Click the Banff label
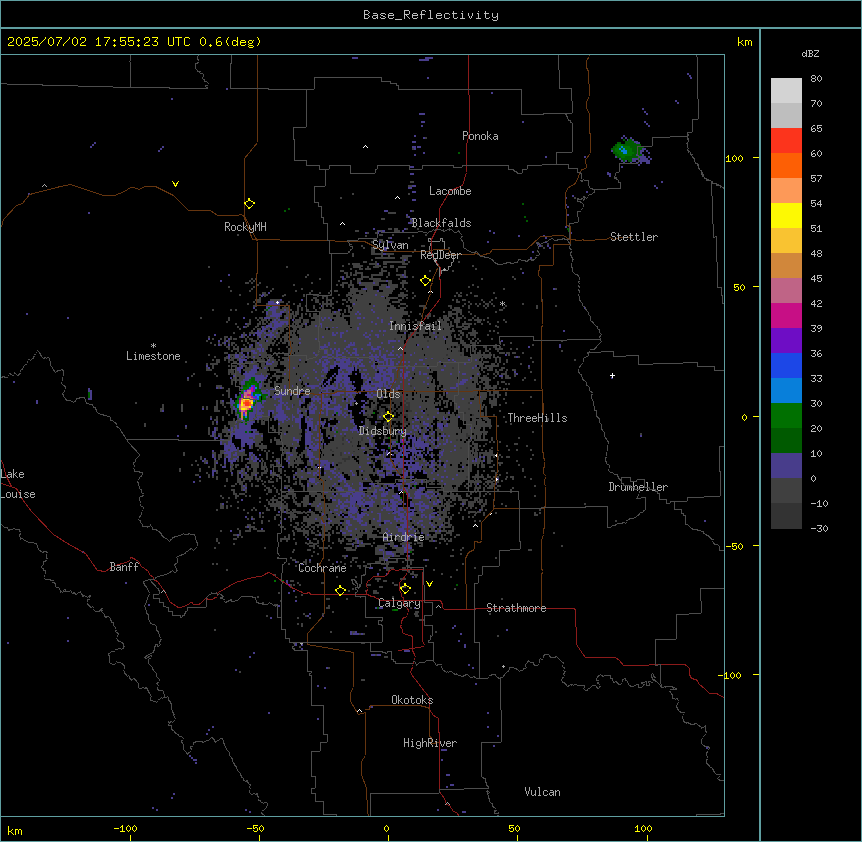The width and height of the screenshot is (862, 842). (x=124, y=567)
